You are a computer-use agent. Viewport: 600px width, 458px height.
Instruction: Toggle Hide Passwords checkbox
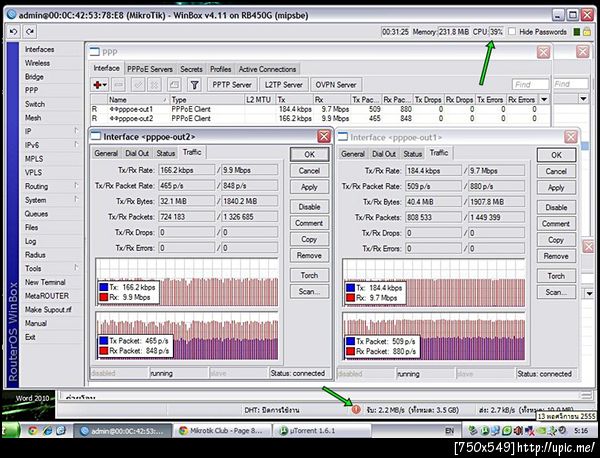pyautogui.click(x=512, y=31)
